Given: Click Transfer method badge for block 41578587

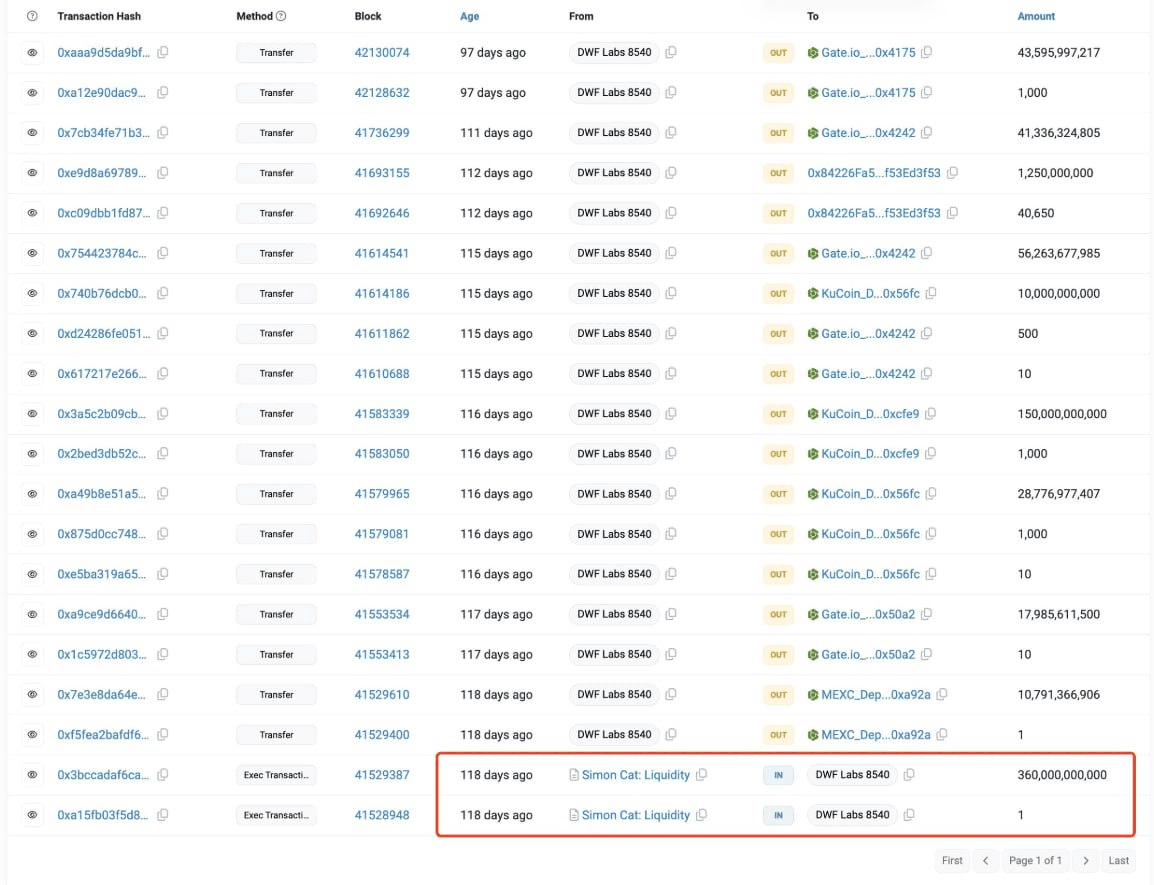Looking at the screenshot, I should tap(276, 574).
